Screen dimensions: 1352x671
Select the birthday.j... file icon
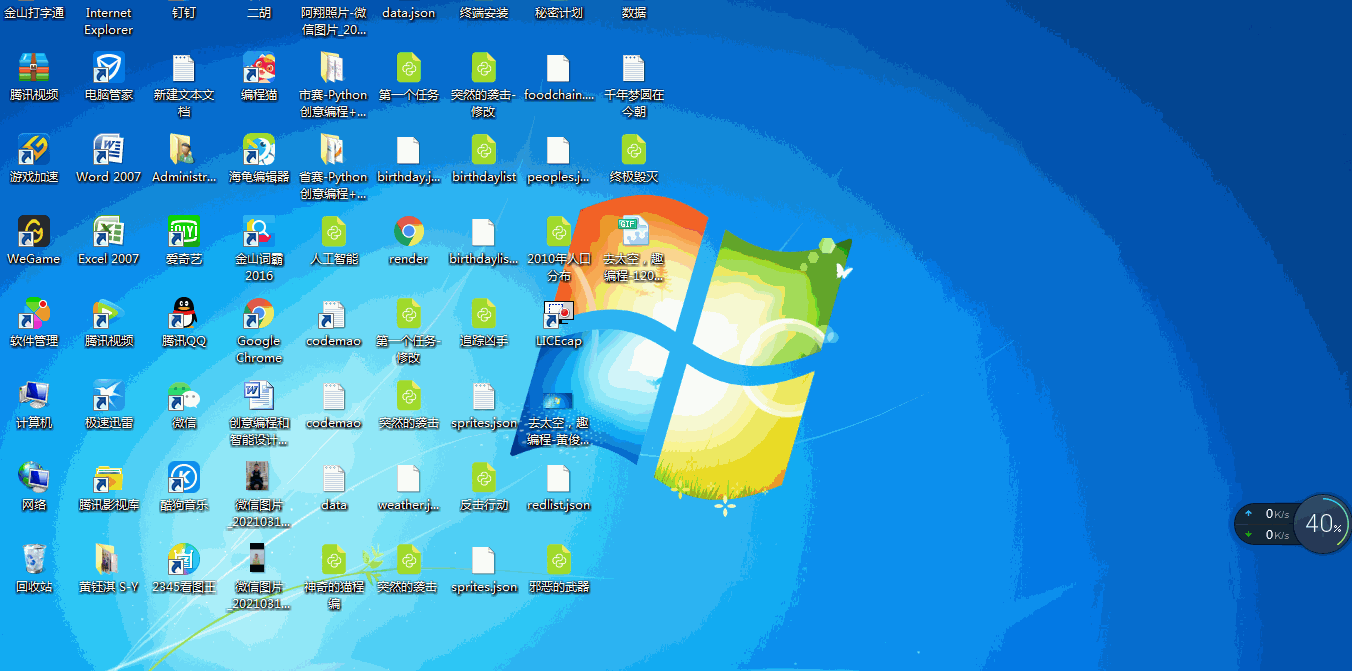409,150
